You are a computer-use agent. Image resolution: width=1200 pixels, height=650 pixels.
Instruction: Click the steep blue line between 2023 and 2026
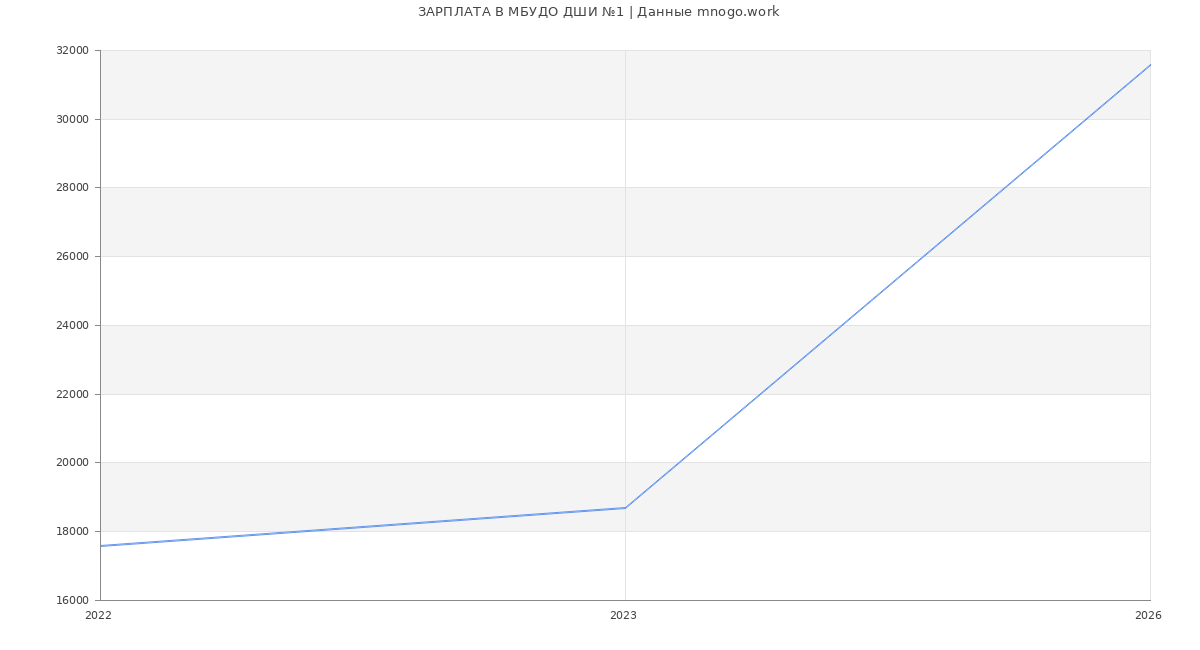pyautogui.click(x=887, y=287)
